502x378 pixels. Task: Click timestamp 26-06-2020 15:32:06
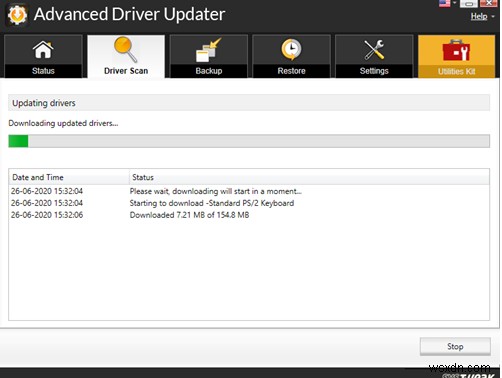point(47,215)
